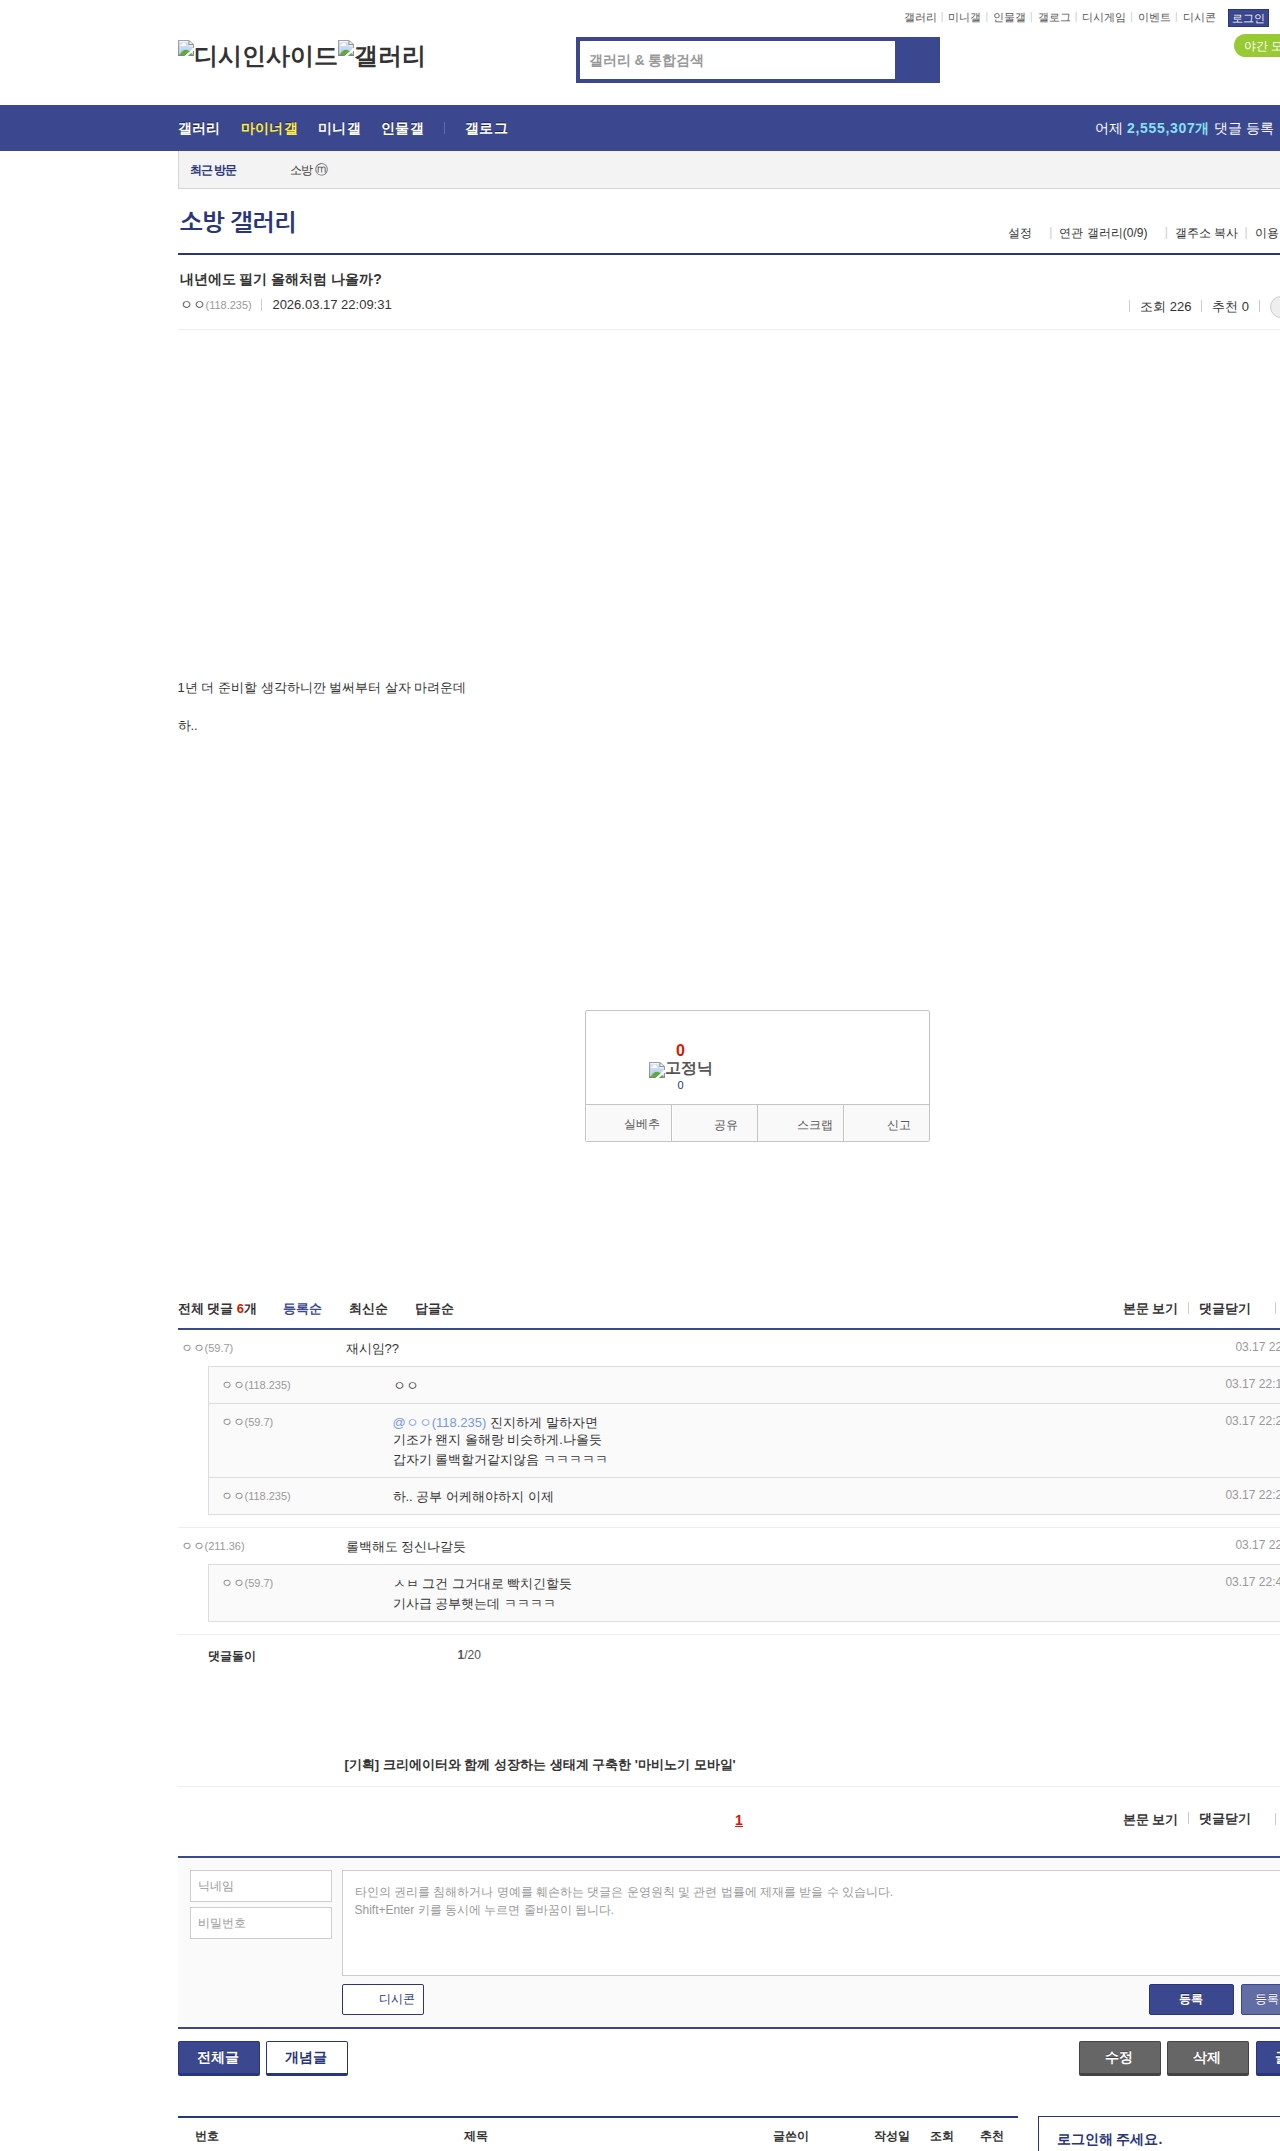Click the post timestamp 2026.03.17 22:09:31

[x=332, y=305]
